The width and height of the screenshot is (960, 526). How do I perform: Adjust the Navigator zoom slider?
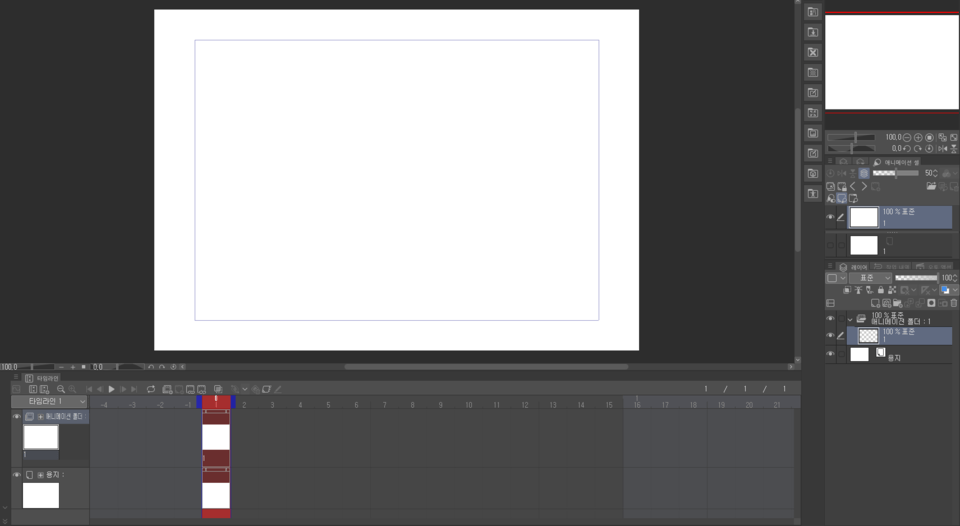click(851, 137)
